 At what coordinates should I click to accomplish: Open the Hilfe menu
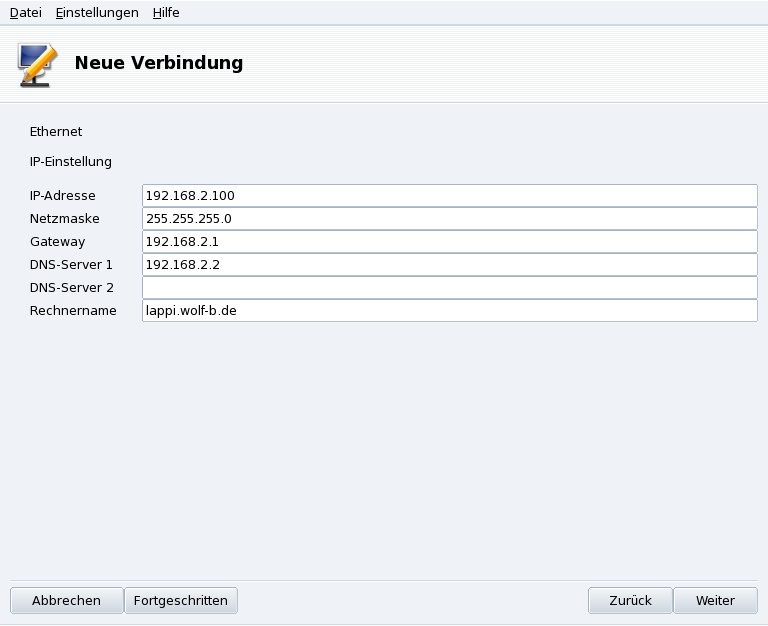[166, 13]
